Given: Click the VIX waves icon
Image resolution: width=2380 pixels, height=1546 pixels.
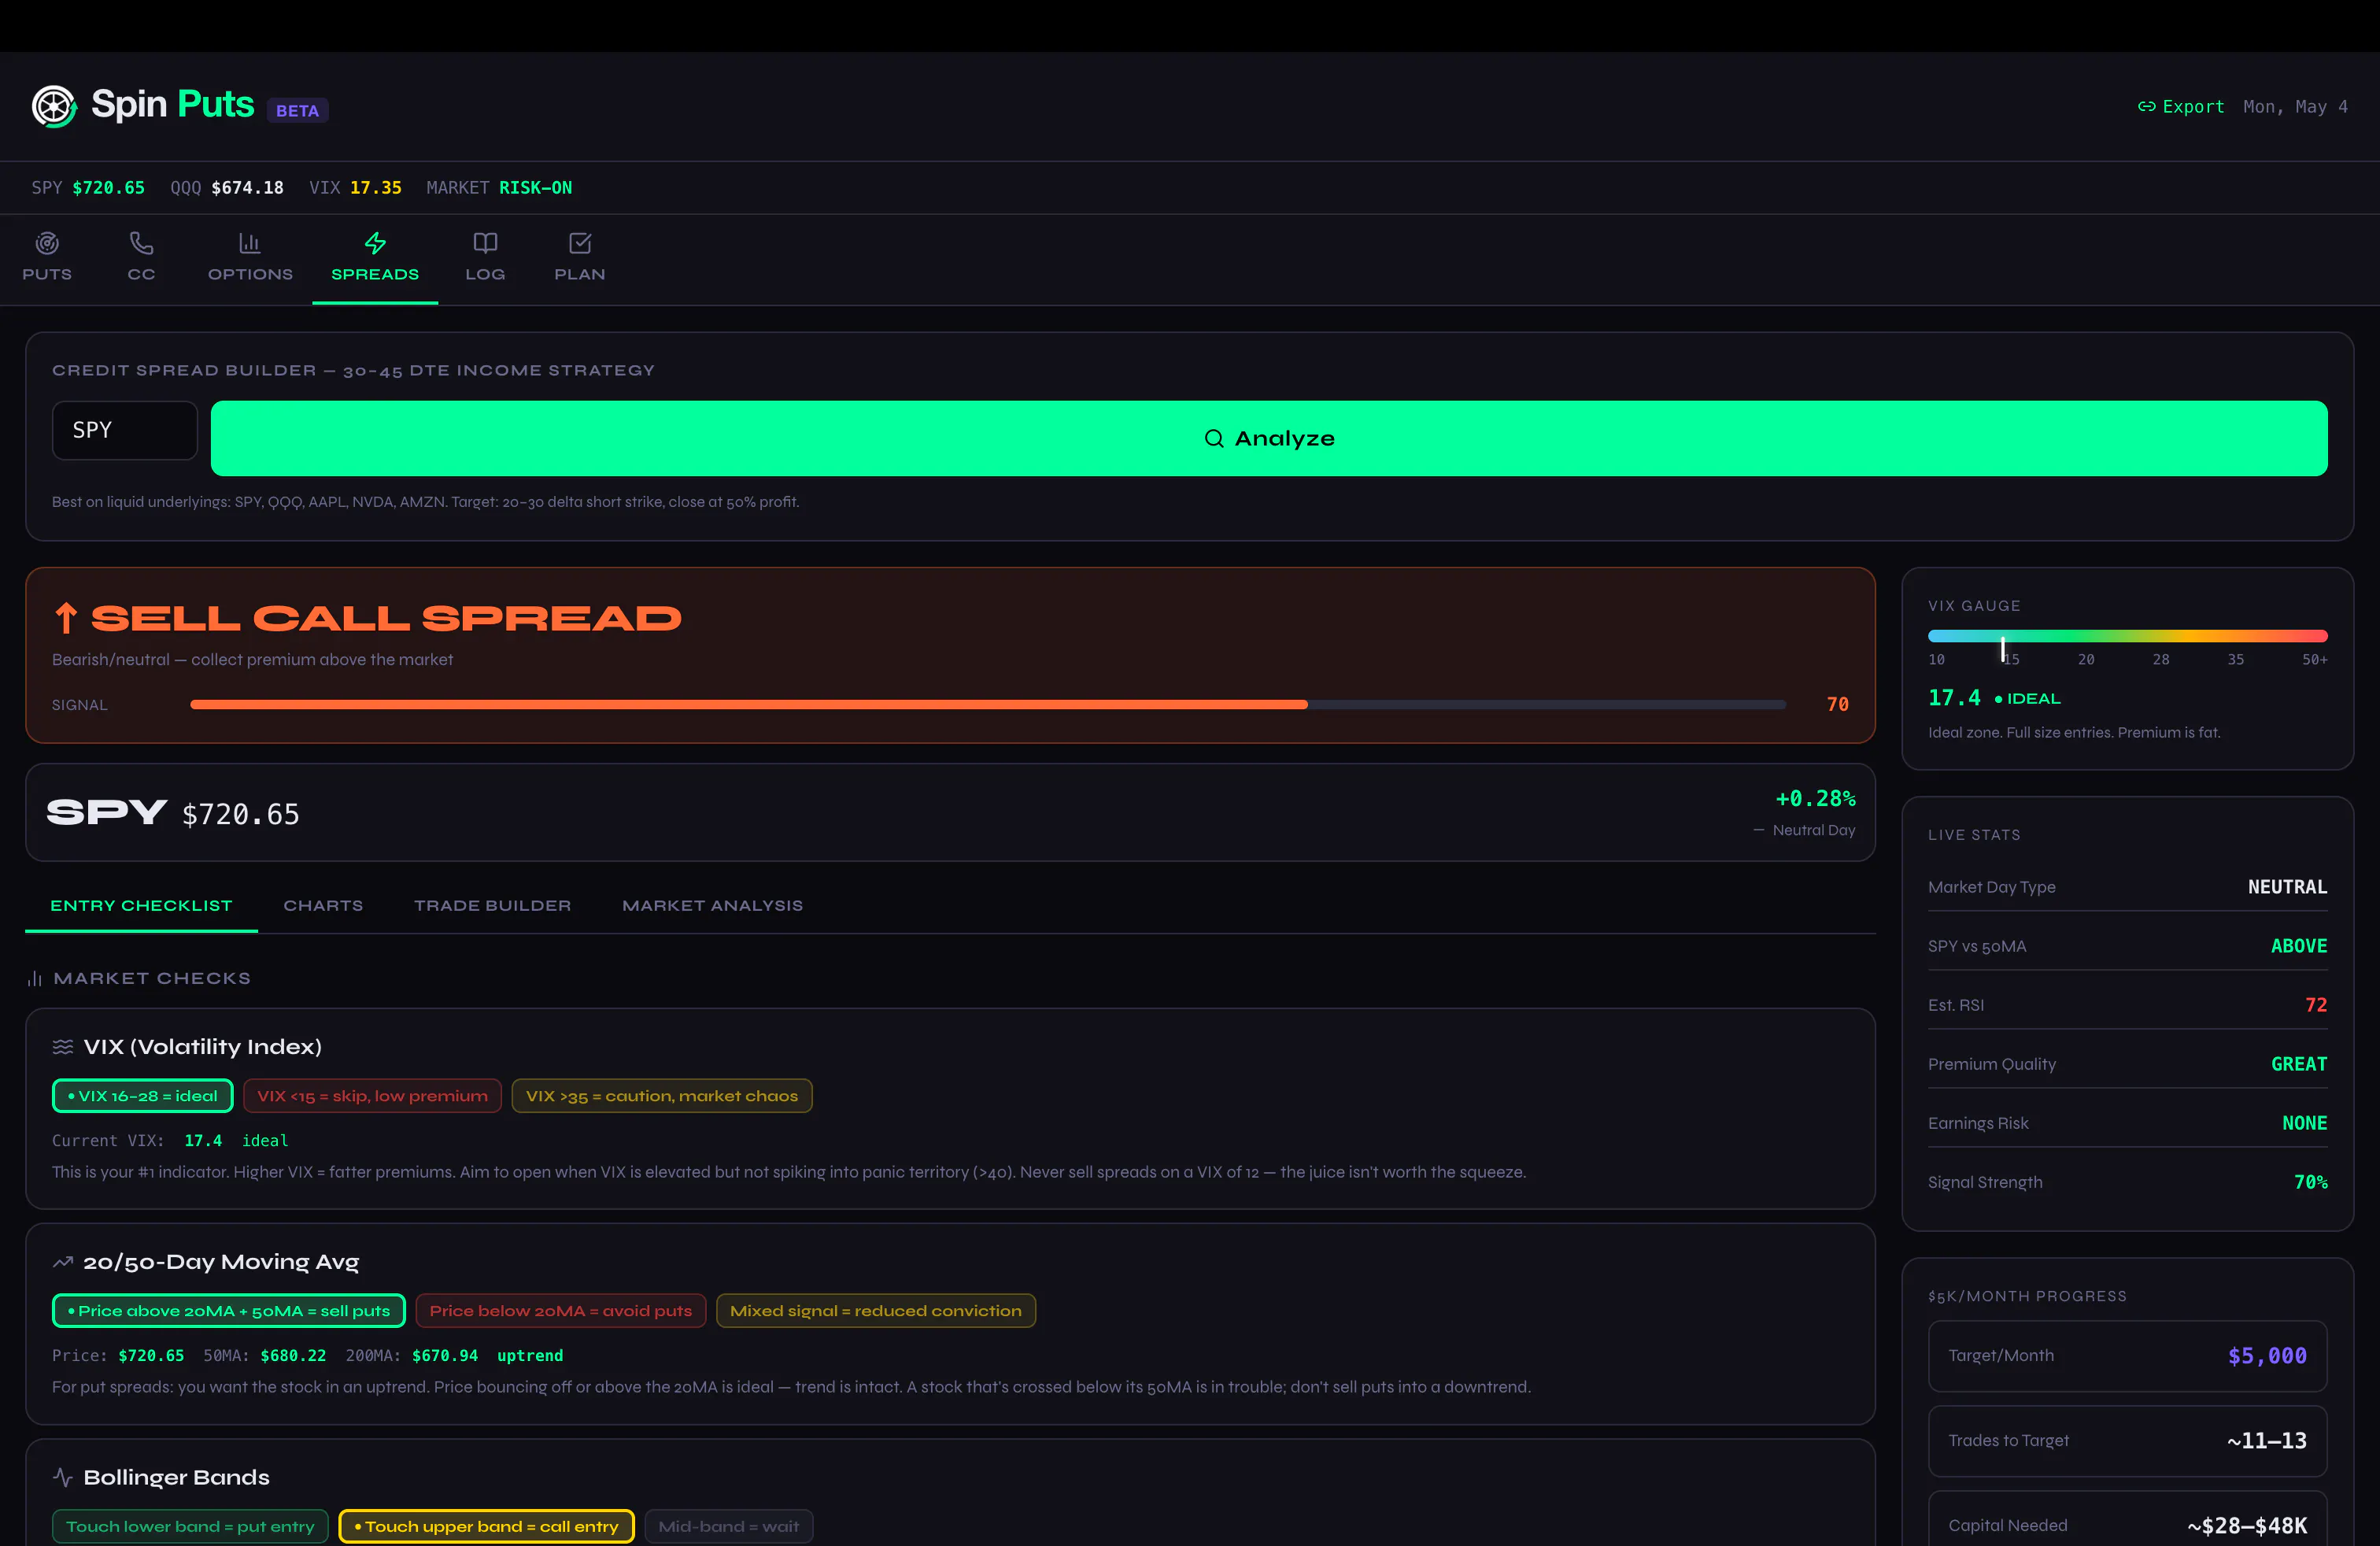Looking at the screenshot, I should pos(63,1047).
